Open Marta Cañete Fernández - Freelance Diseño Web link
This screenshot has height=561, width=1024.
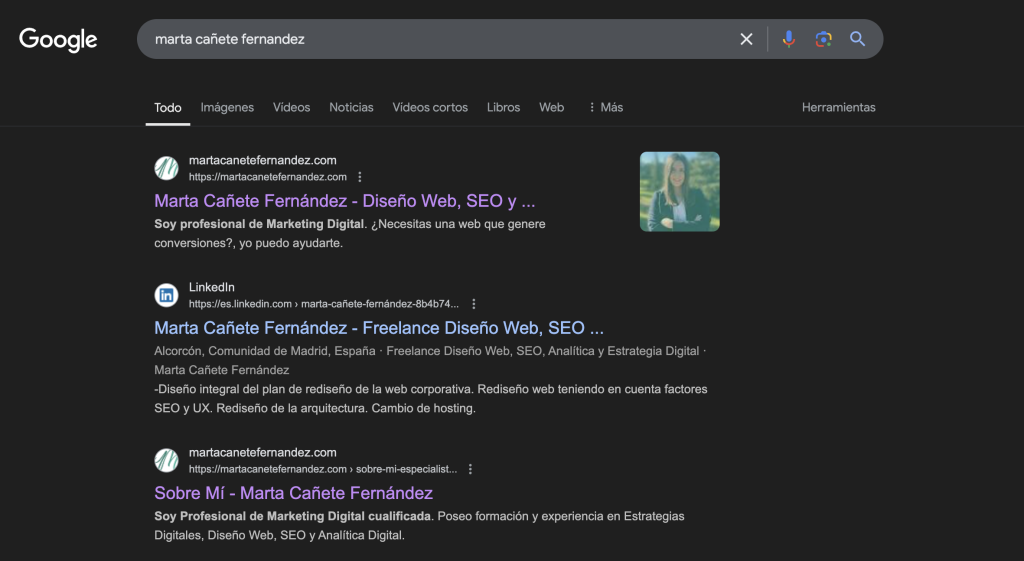click(379, 327)
